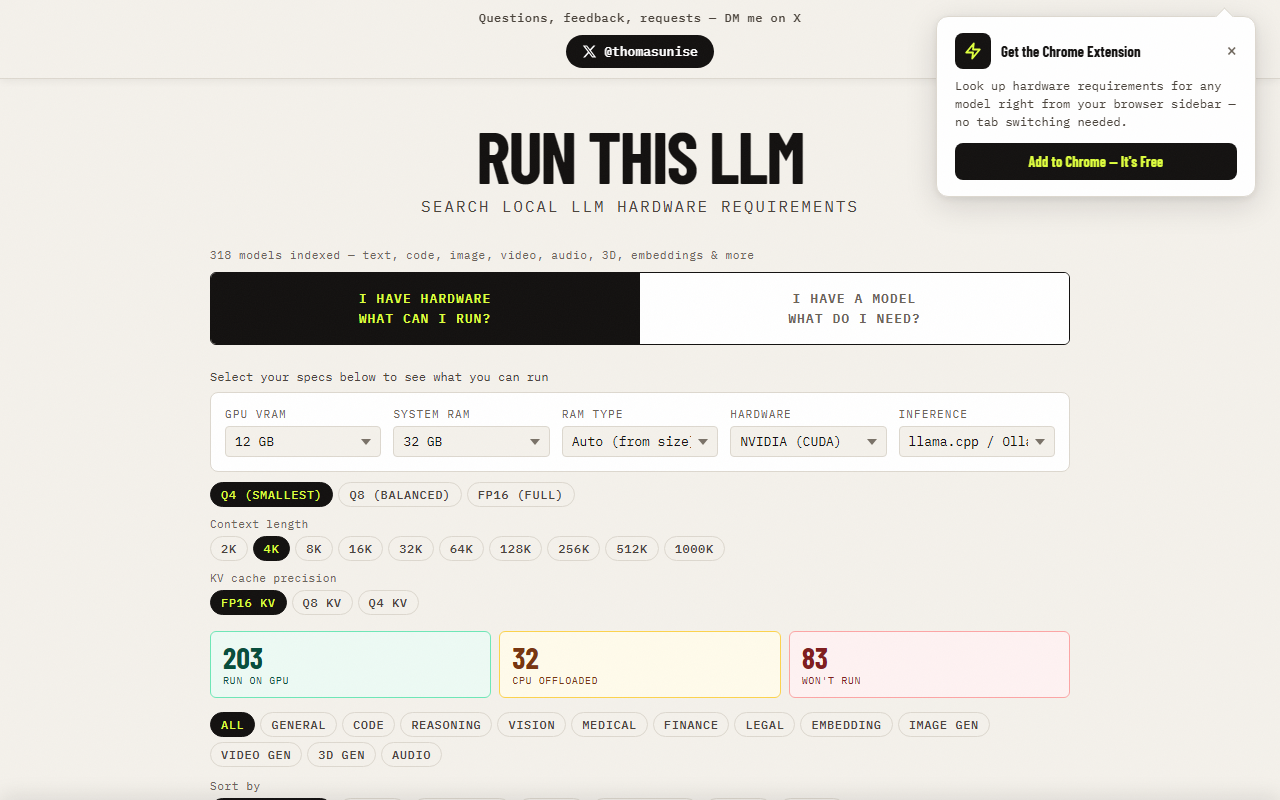
Task: Choose Q8 KV cache precision
Action: click(322, 603)
